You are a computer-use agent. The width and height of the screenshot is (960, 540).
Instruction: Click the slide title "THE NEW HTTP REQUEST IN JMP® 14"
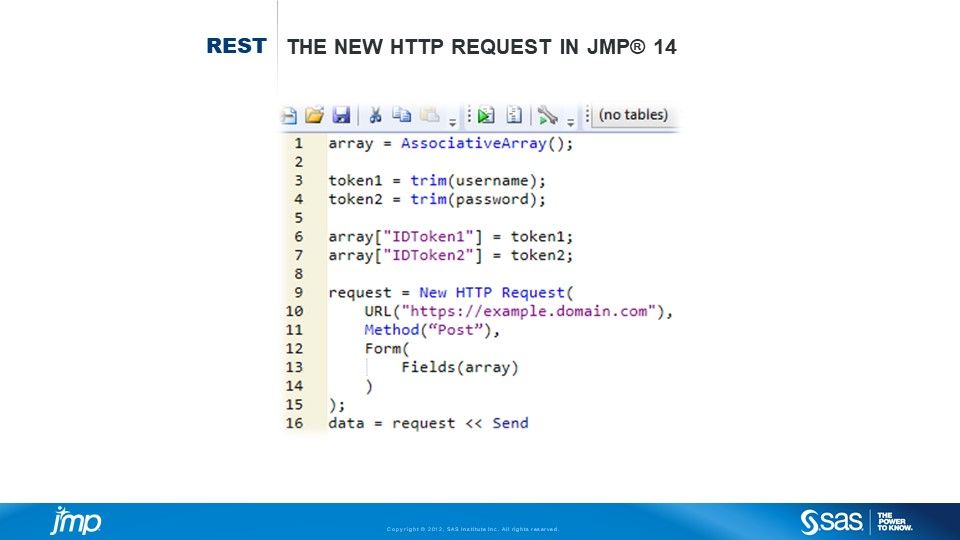482,47
